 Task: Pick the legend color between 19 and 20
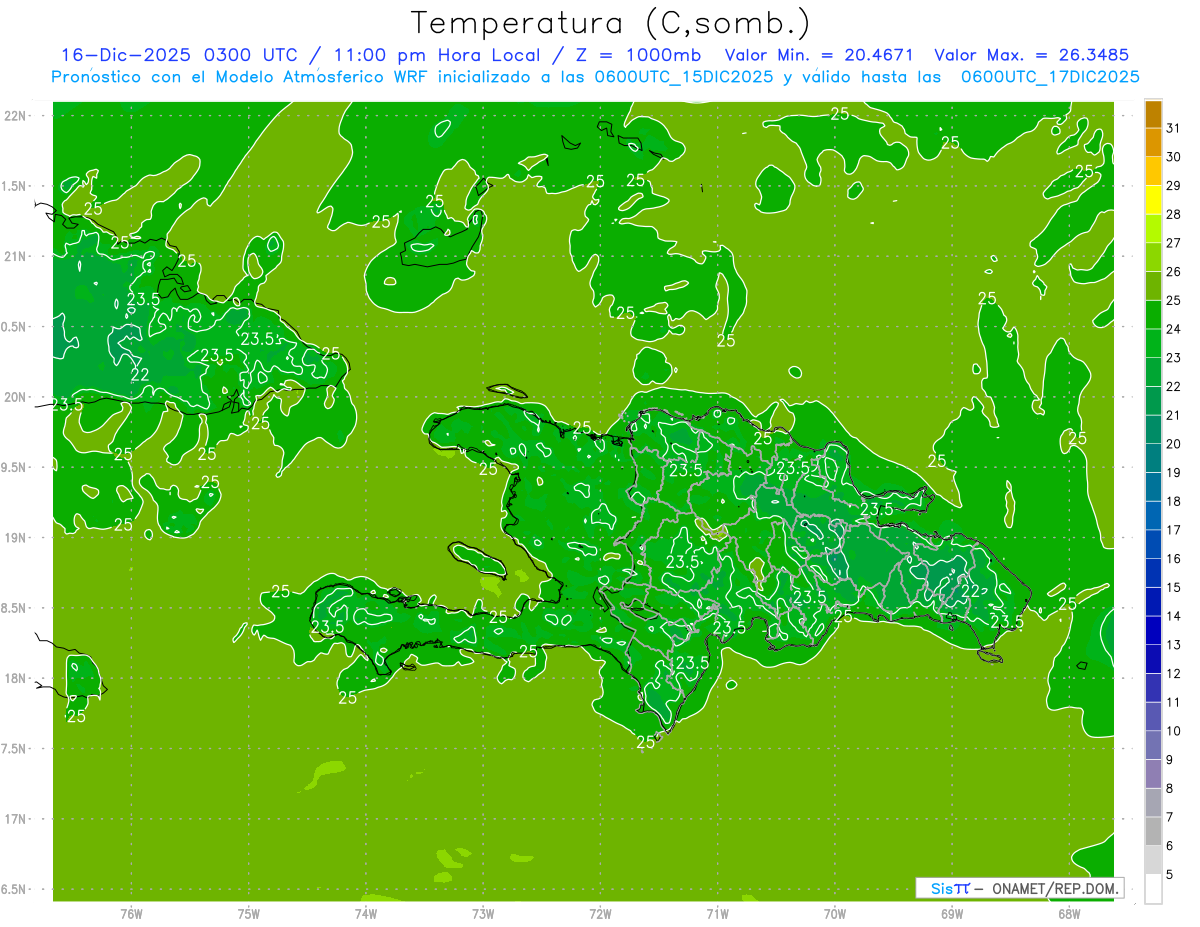coord(1153,458)
